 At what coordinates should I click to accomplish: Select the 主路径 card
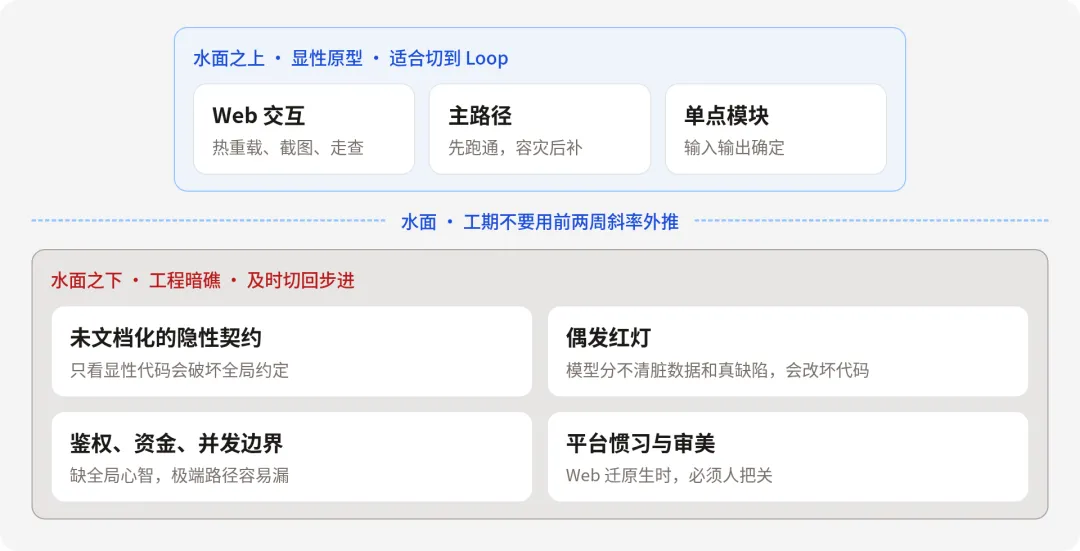point(539,129)
